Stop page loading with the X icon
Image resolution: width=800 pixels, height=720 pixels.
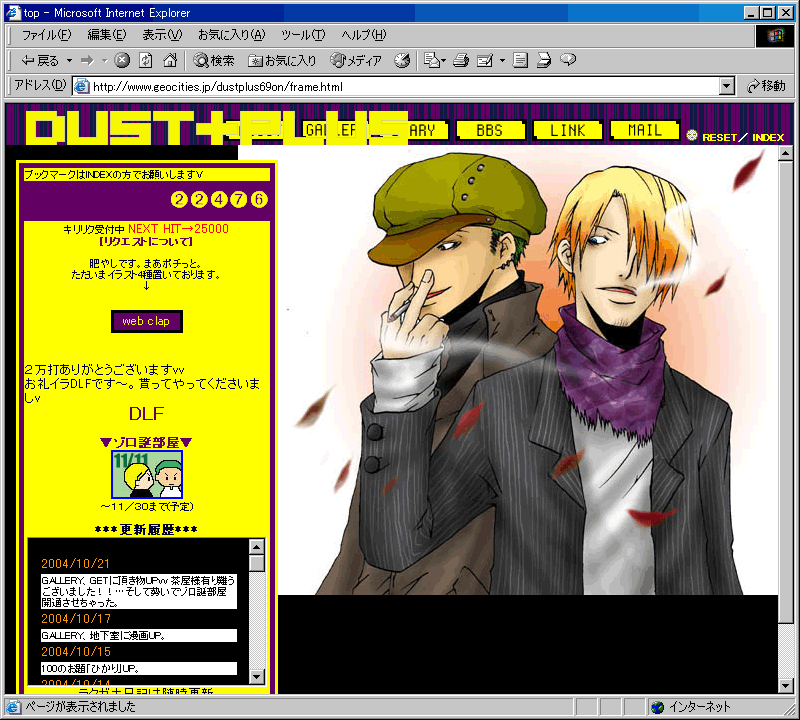tap(121, 60)
